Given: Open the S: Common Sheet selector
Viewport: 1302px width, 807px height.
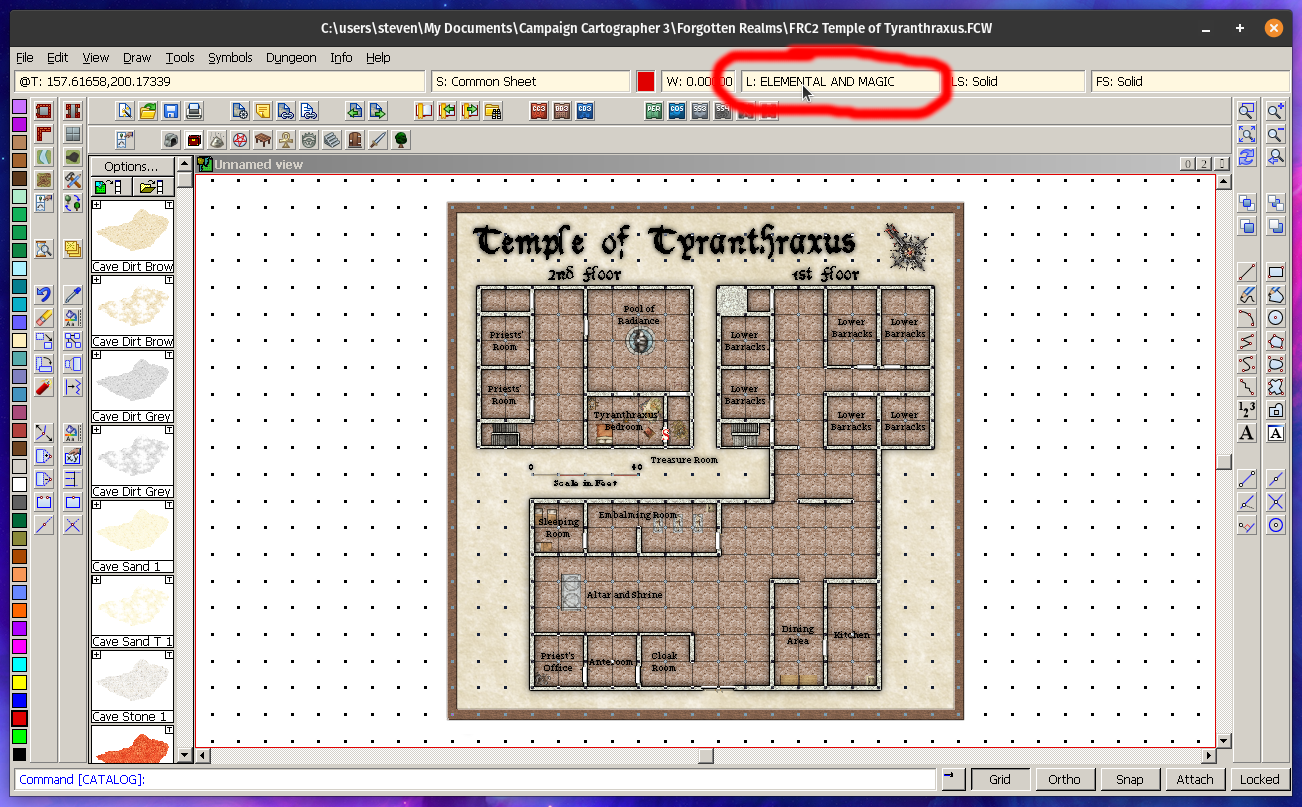Looking at the screenshot, I should pos(529,82).
